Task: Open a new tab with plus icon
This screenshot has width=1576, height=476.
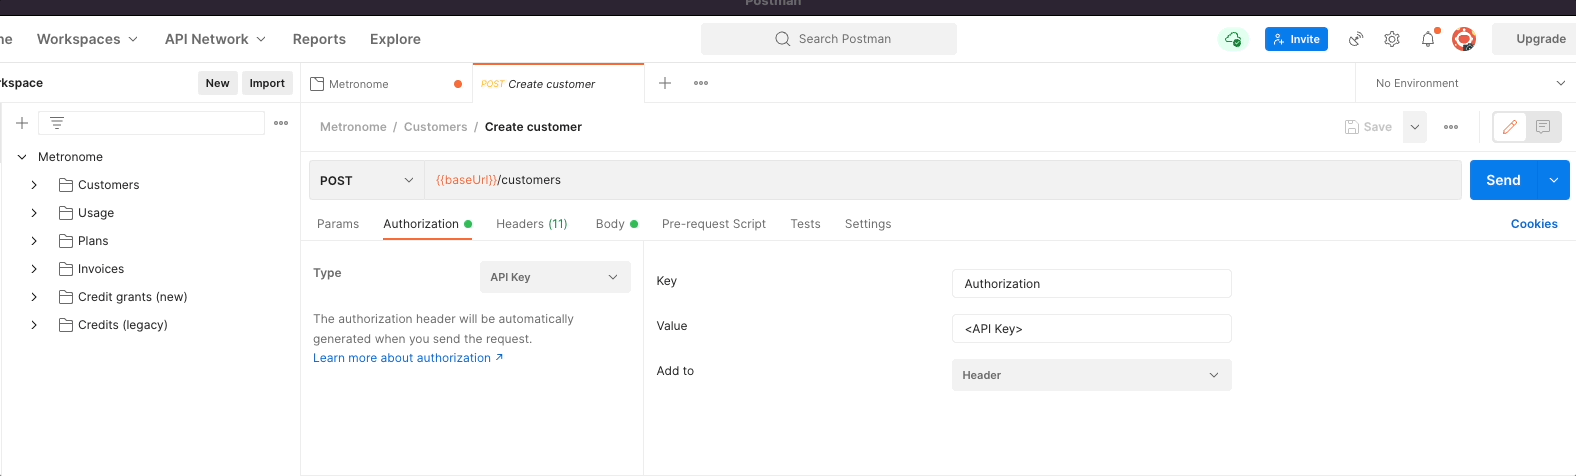Action: click(665, 83)
